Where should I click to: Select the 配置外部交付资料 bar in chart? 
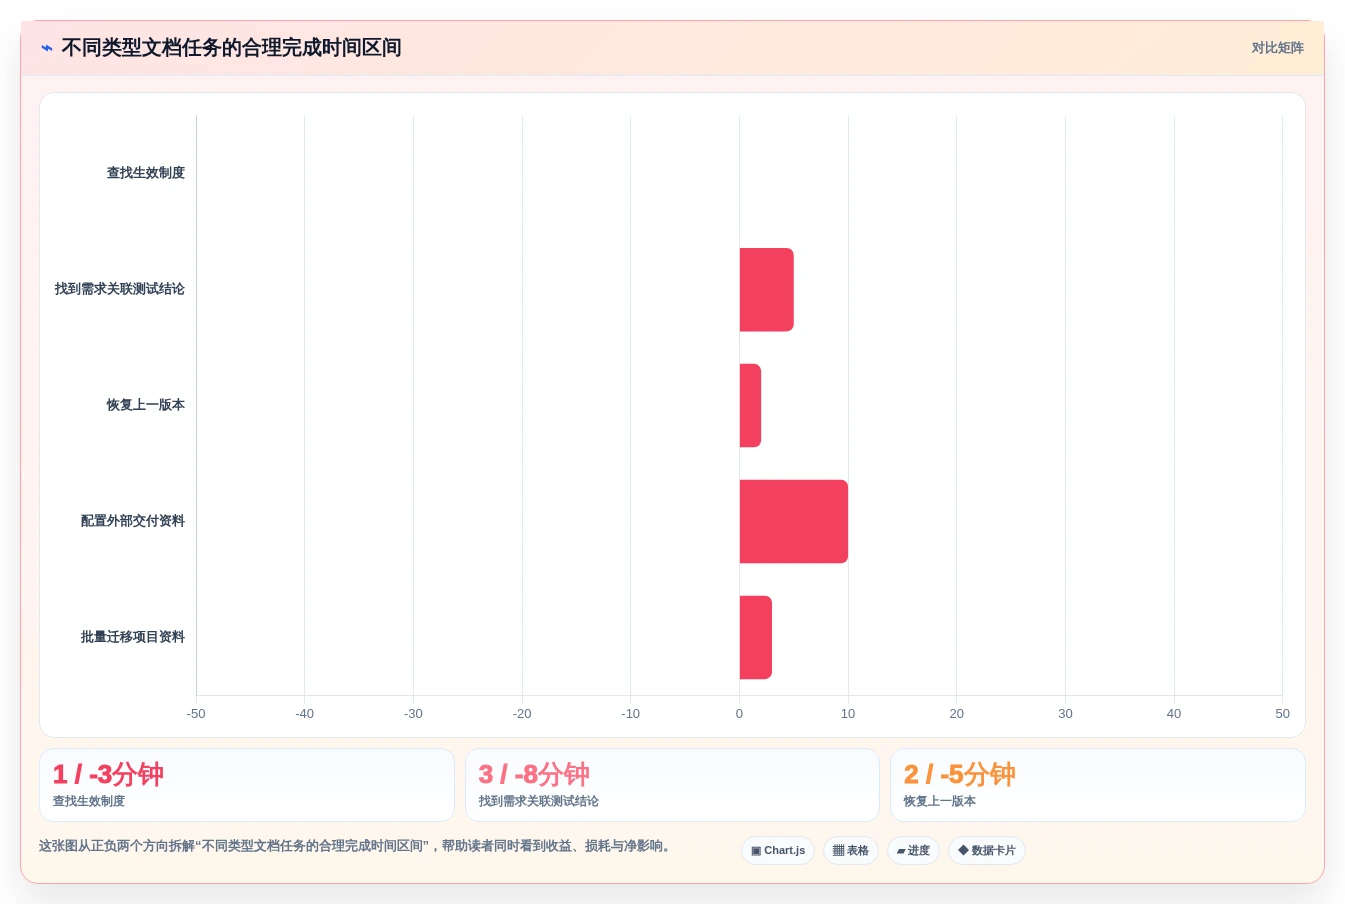coord(793,522)
